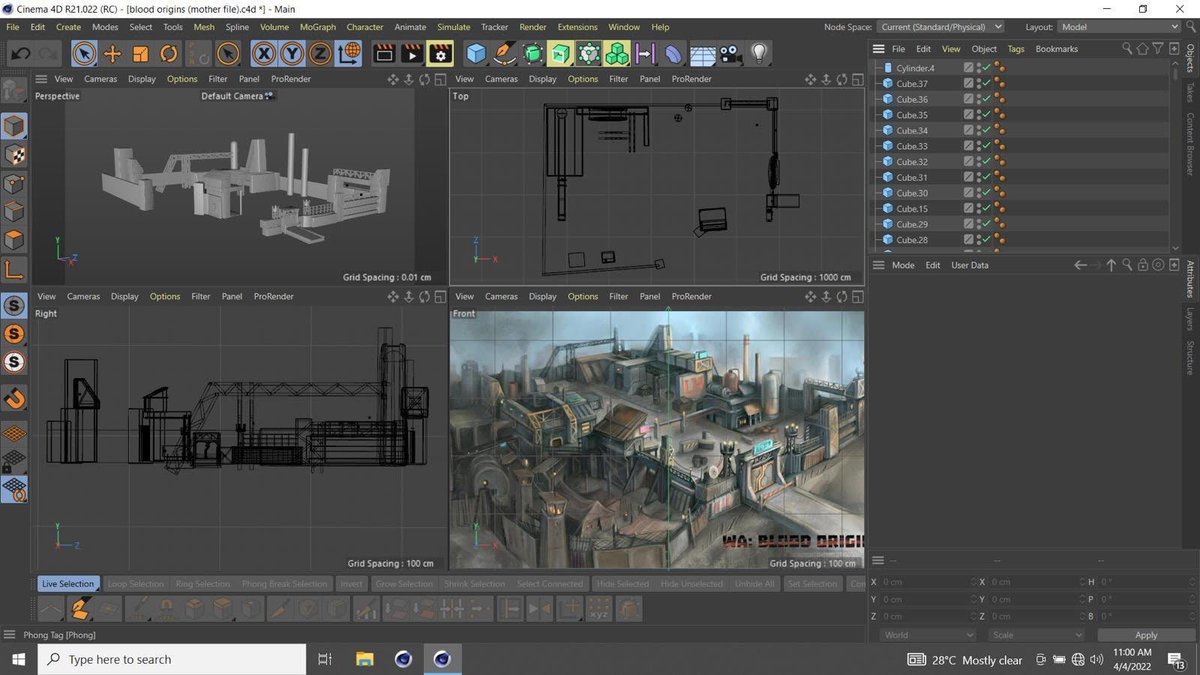The width and height of the screenshot is (1200, 675).
Task: Toggle the Z axis lock
Action: tap(320, 53)
